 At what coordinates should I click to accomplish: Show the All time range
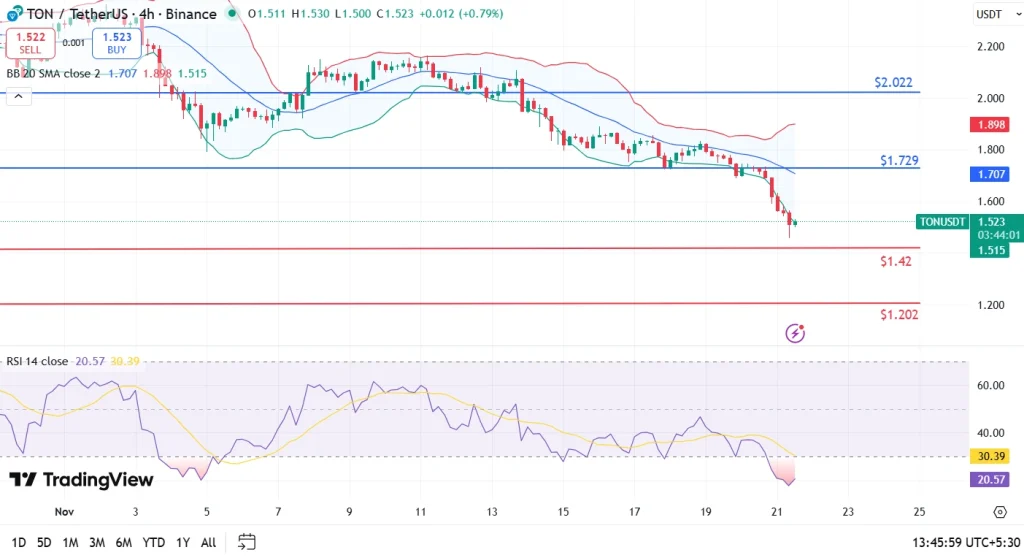208,542
